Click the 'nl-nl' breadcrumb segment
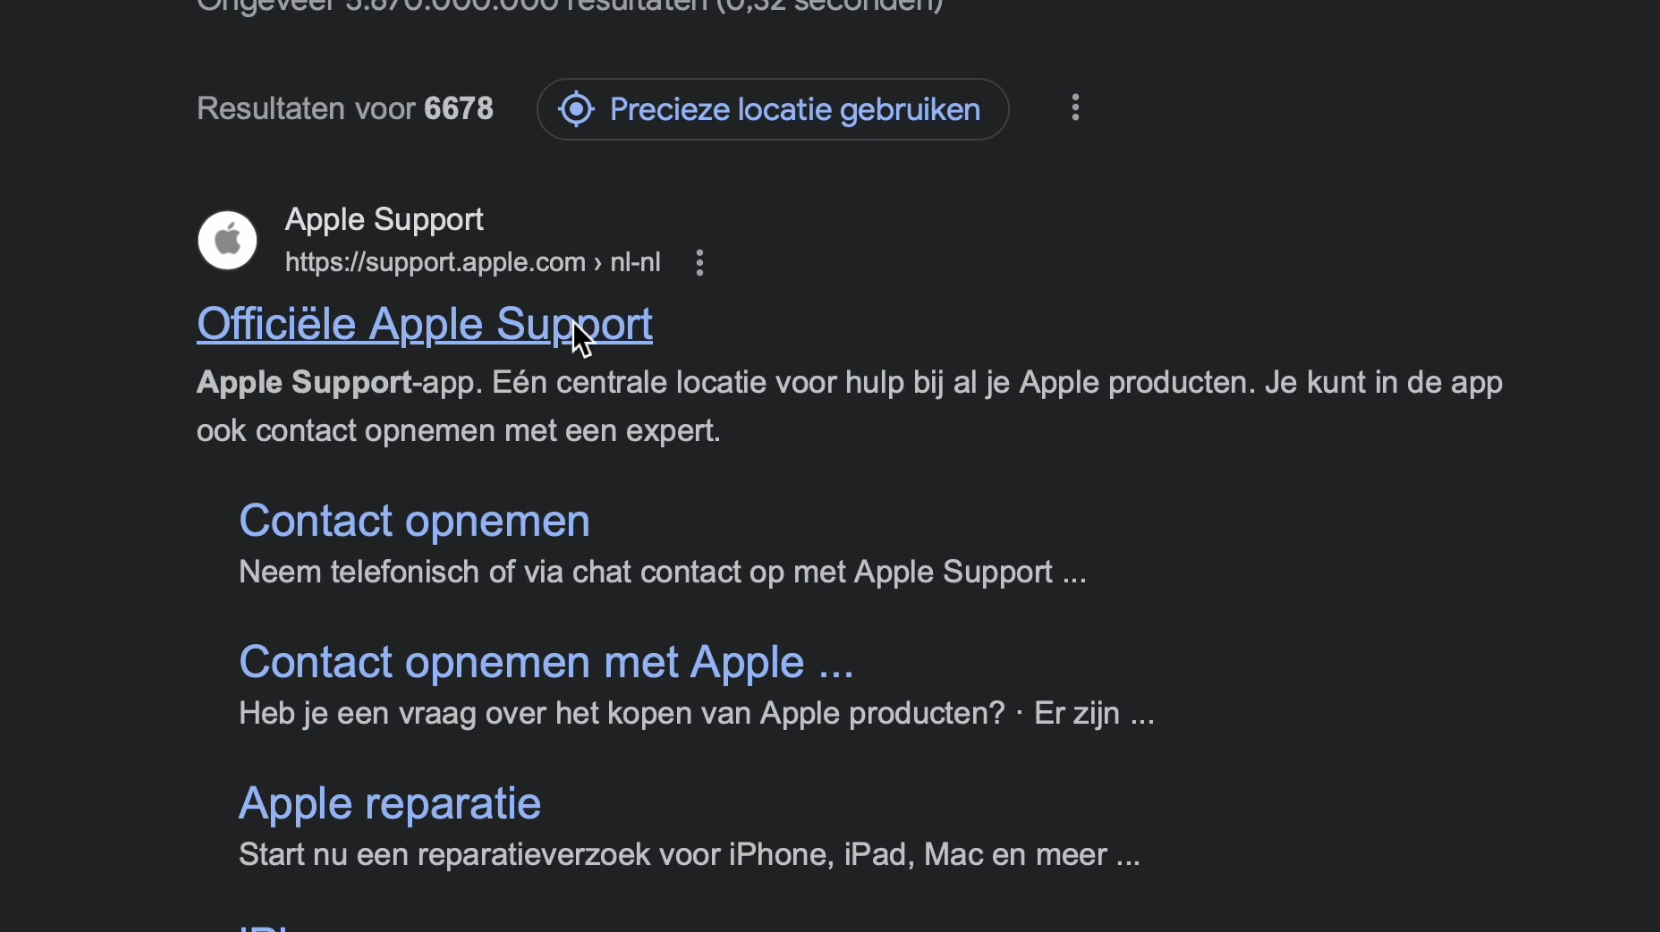 click(635, 262)
